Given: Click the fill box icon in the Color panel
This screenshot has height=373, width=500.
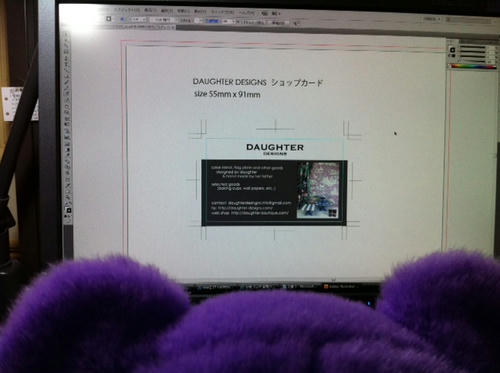Looking at the screenshot, I should [x=452, y=50].
